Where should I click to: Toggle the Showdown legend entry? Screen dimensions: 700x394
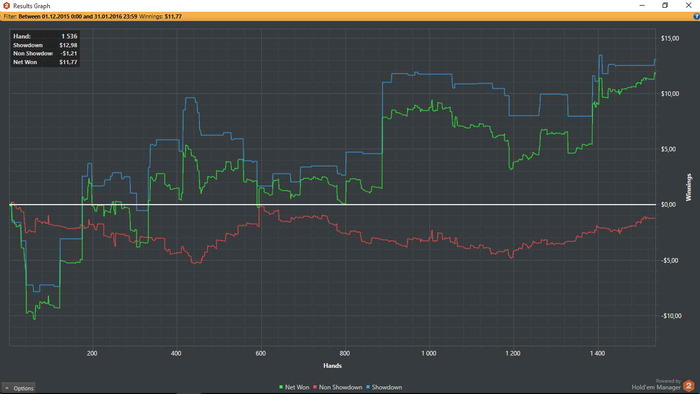click(x=384, y=387)
